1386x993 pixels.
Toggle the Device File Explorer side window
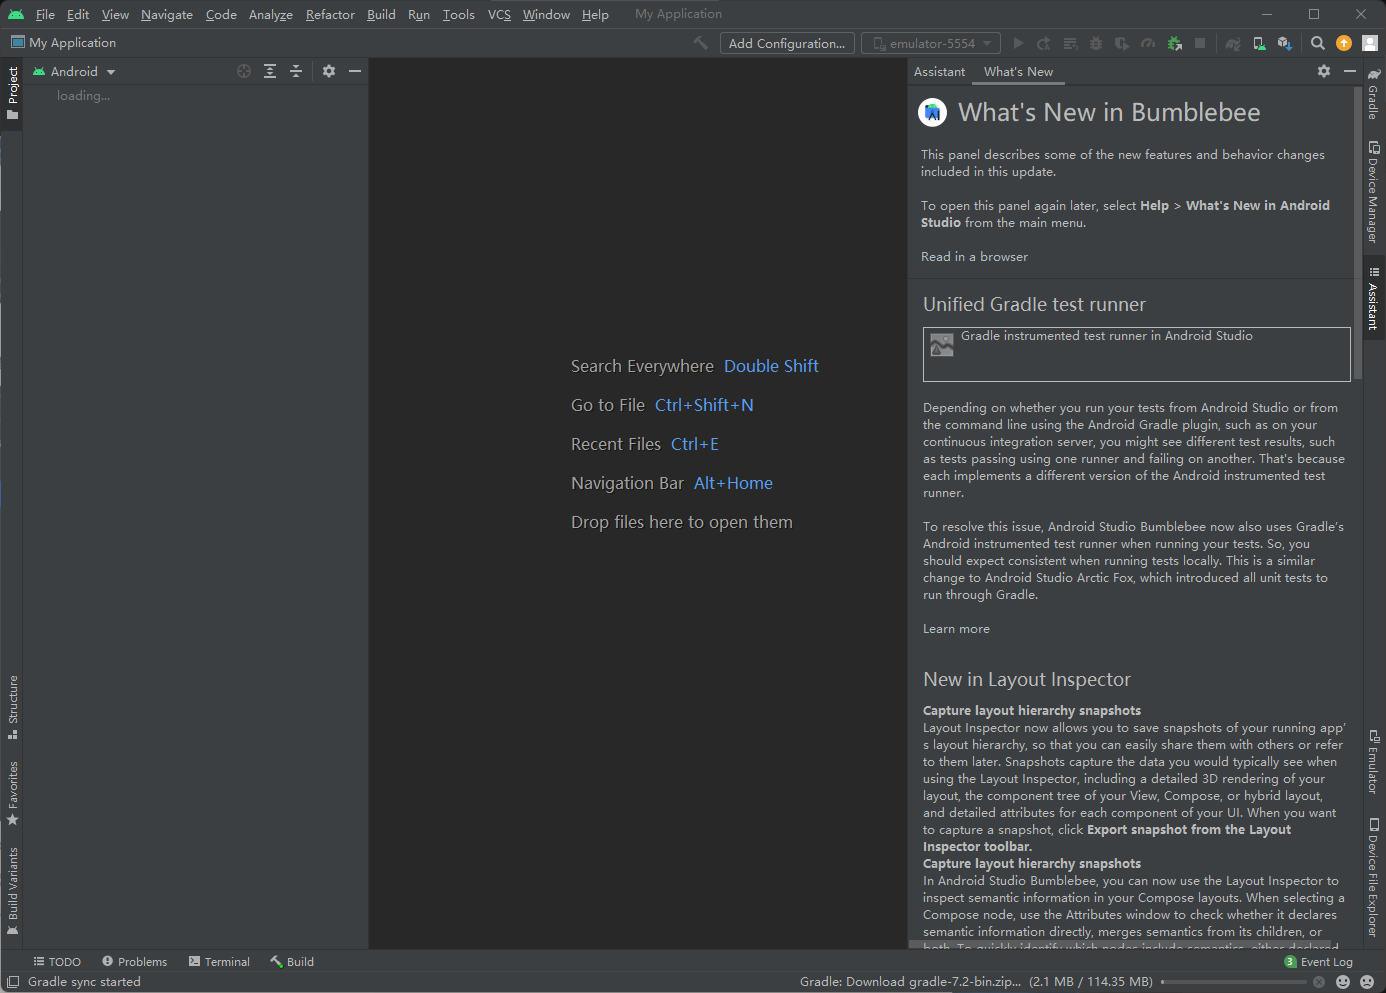(x=1374, y=878)
